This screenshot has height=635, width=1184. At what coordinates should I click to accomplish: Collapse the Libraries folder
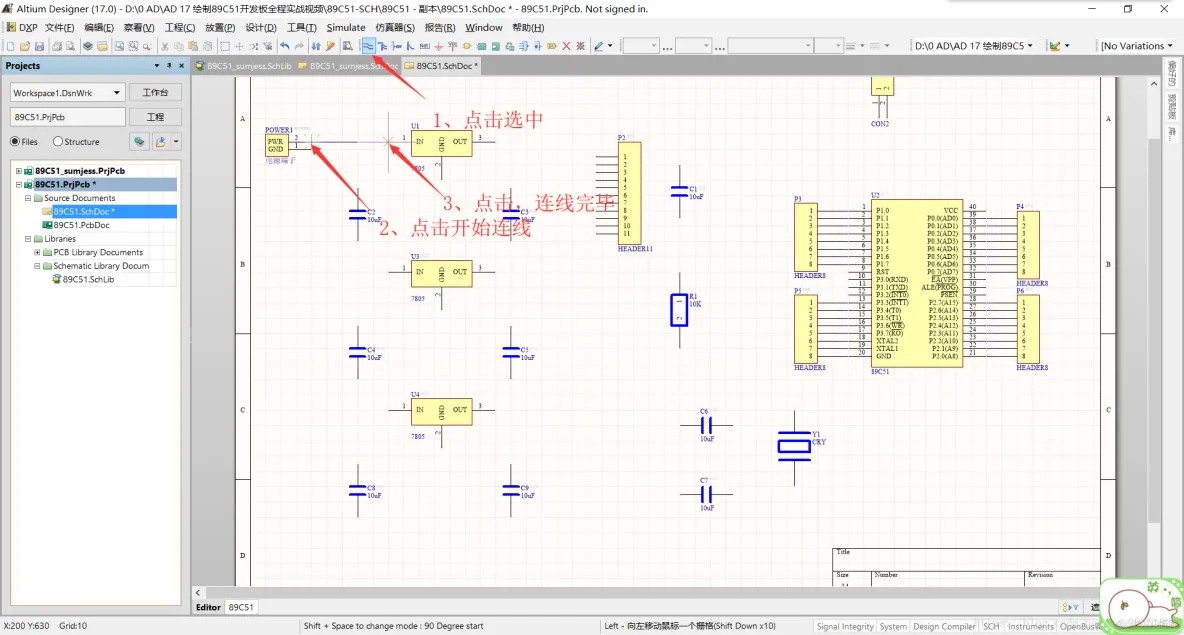28,239
